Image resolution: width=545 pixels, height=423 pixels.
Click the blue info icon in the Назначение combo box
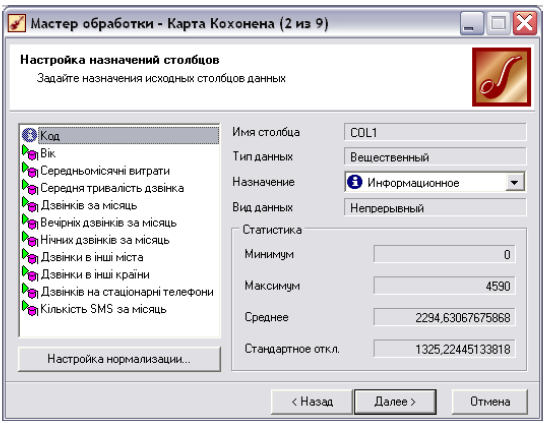355,182
